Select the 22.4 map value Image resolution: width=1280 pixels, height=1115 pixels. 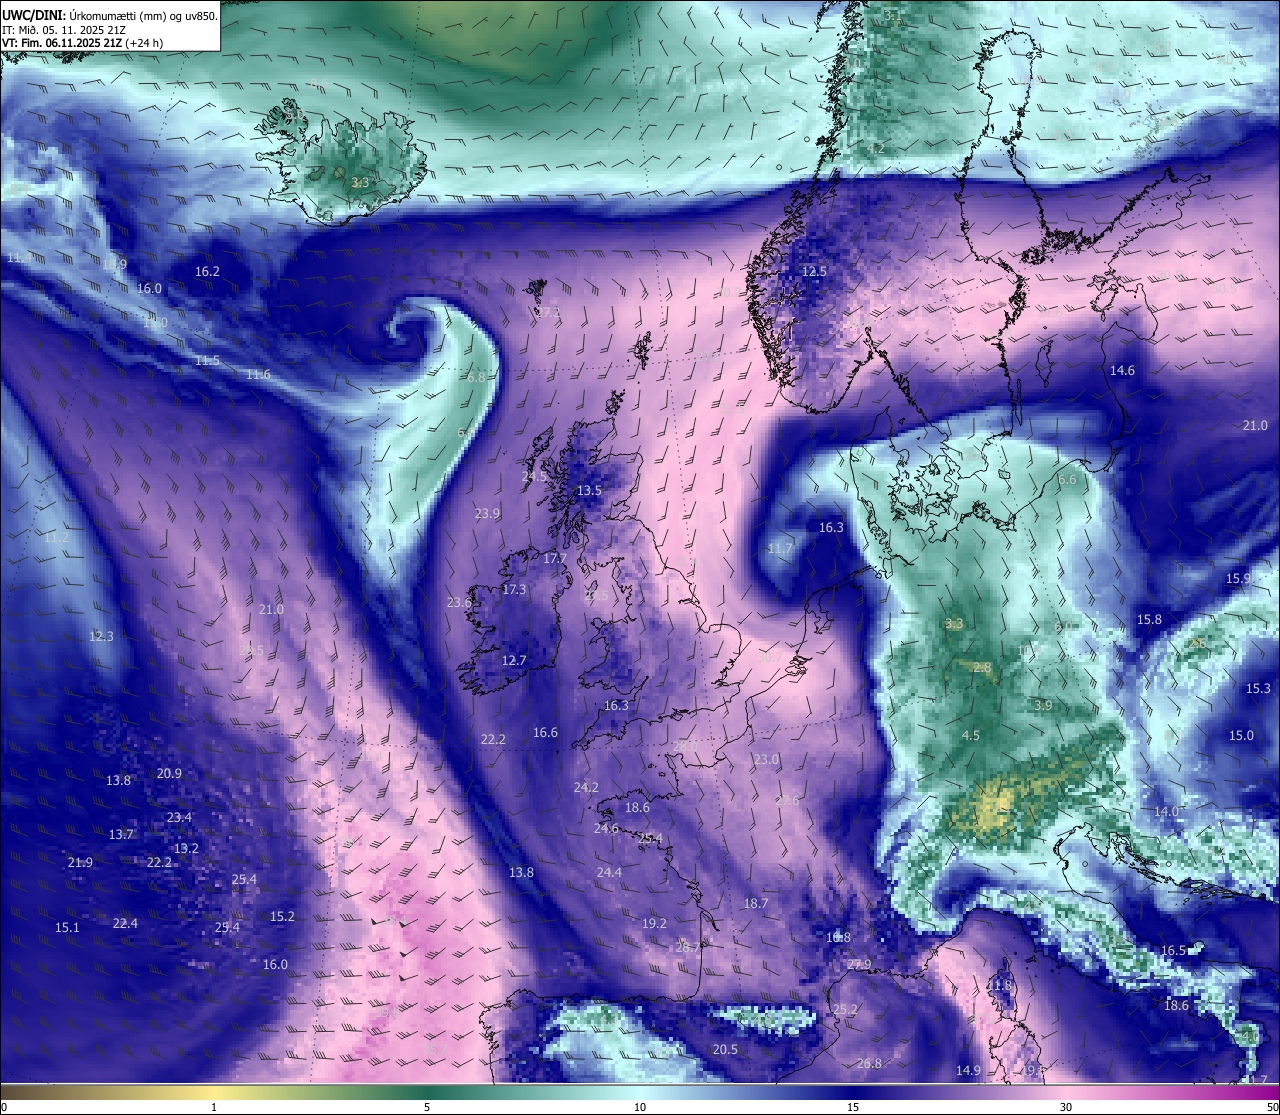click(x=125, y=924)
